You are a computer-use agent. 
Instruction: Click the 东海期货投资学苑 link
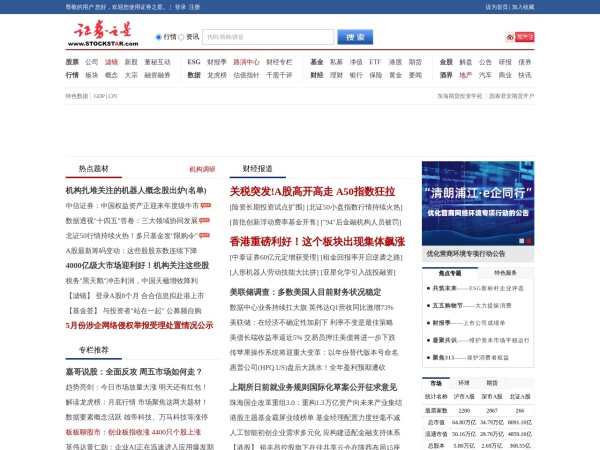[x=460, y=96]
